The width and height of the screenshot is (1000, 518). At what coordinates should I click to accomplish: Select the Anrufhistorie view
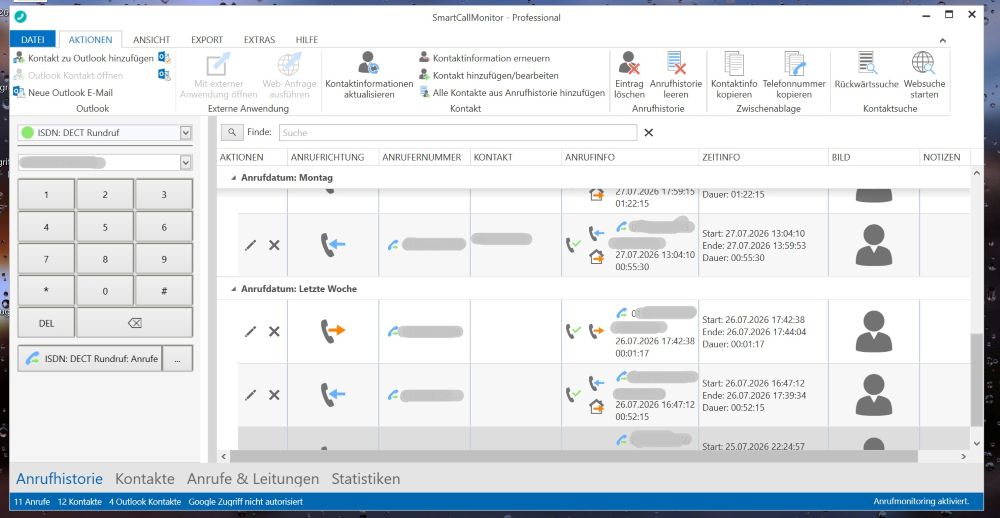pos(59,478)
